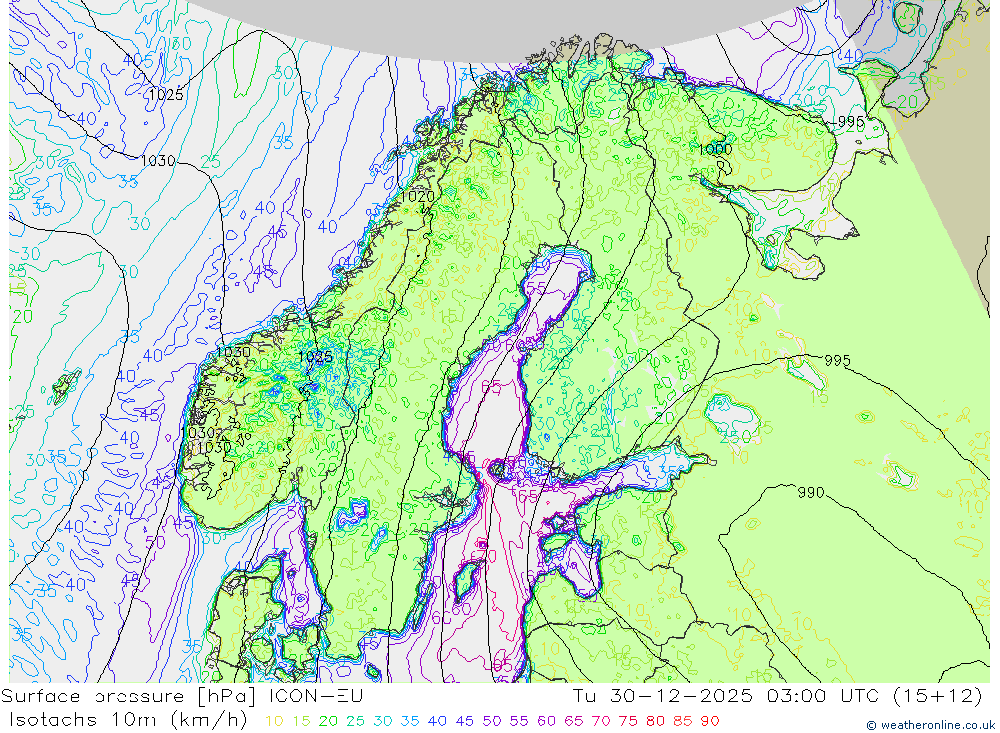The image size is (1000, 733).
Task: Select the 75 value in the isotach legend
Action: (x=628, y=722)
